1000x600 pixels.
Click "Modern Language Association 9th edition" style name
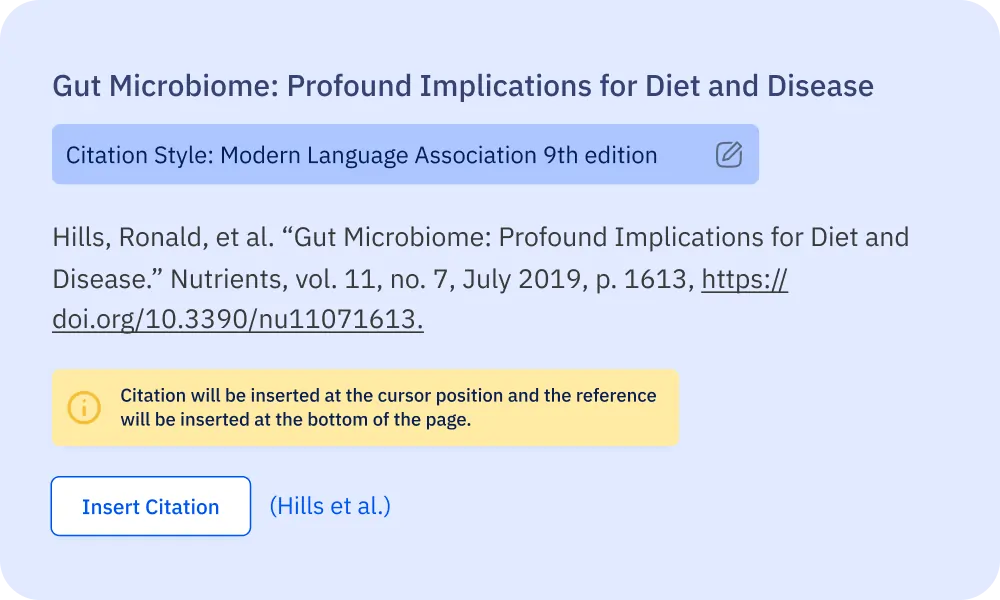(438, 155)
